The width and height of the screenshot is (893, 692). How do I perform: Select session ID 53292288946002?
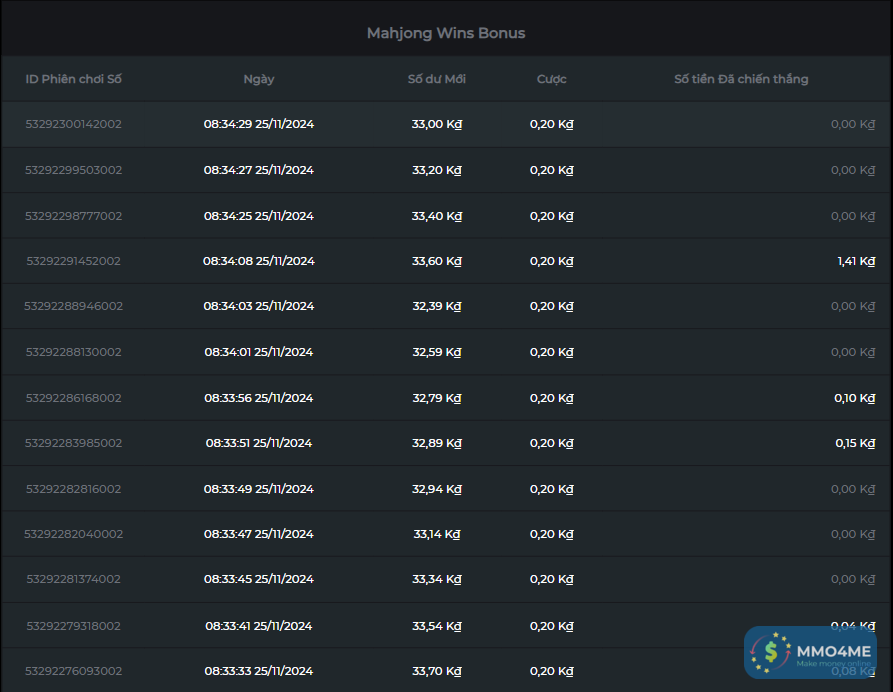coord(74,306)
